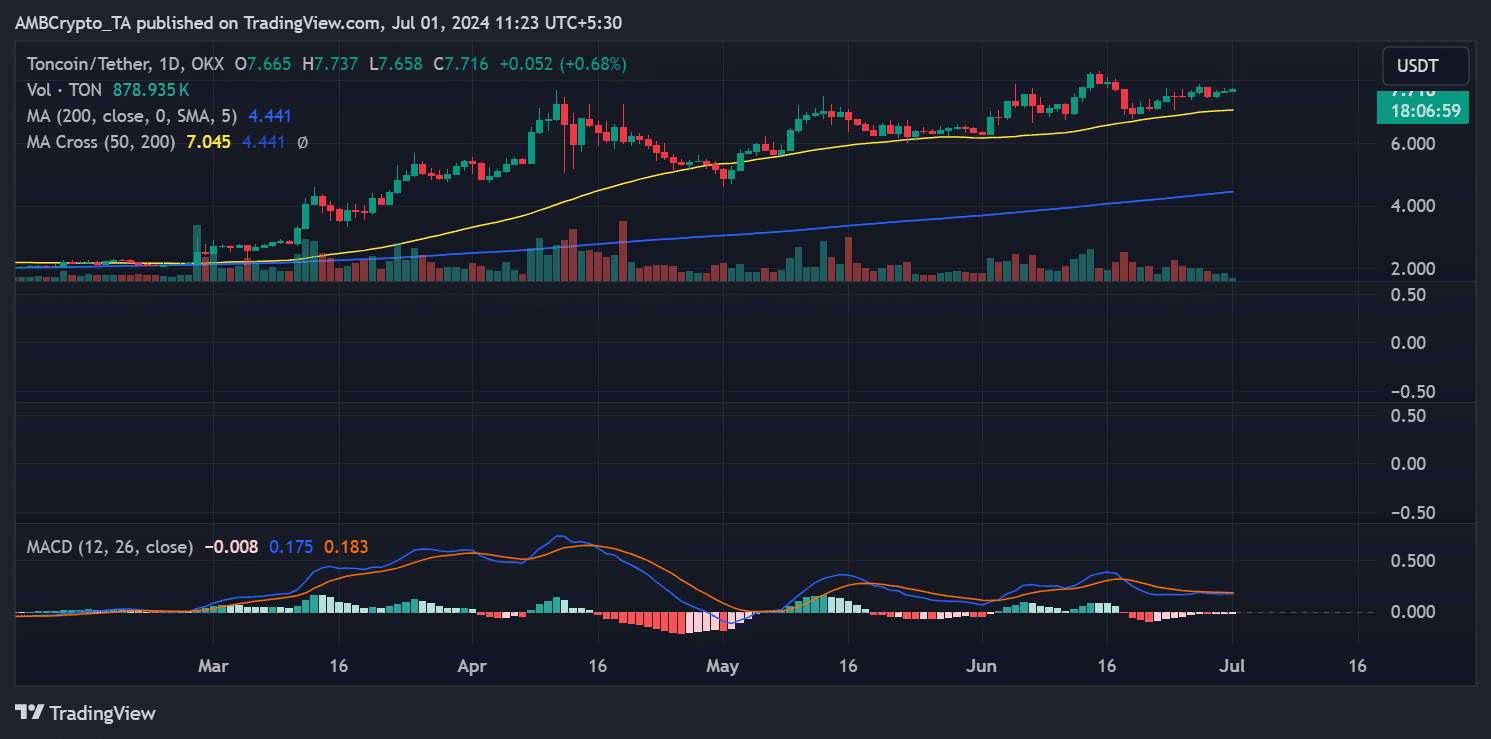
Task: Click the change value +0.052 (+0.68%)
Action: (561, 64)
